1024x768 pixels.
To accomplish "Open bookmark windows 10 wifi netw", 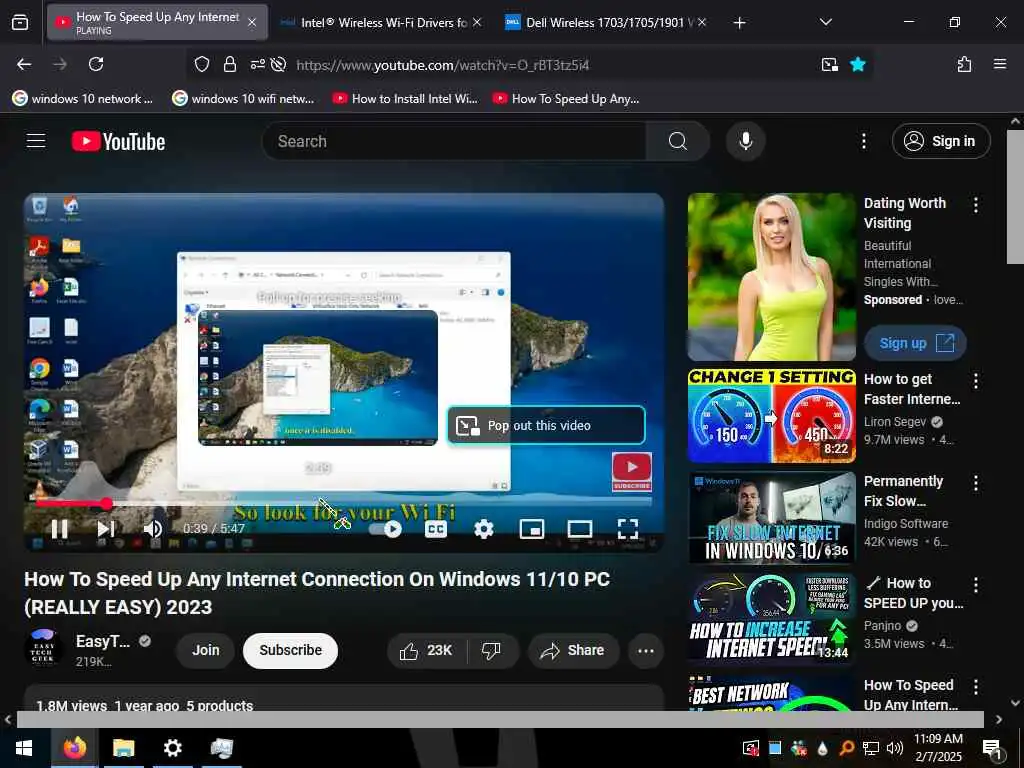I will [x=243, y=99].
